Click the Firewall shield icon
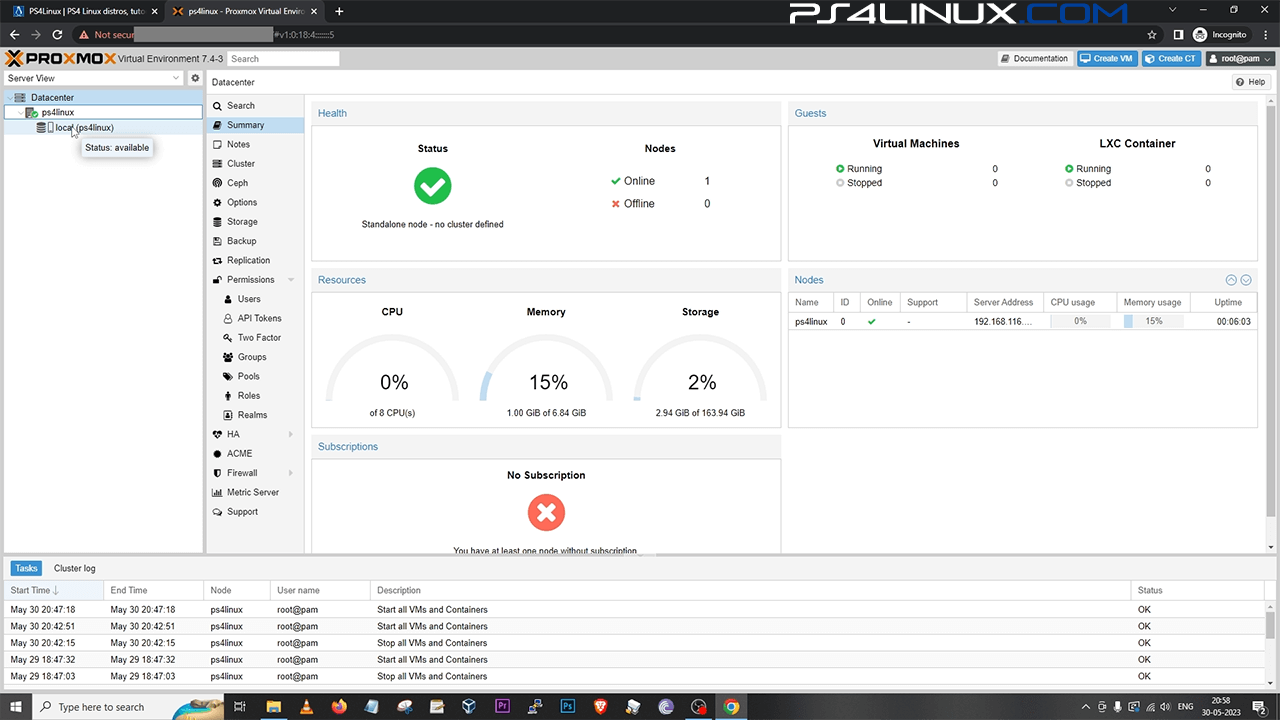The height and width of the screenshot is (720, 1280). [x=217, y=473]
